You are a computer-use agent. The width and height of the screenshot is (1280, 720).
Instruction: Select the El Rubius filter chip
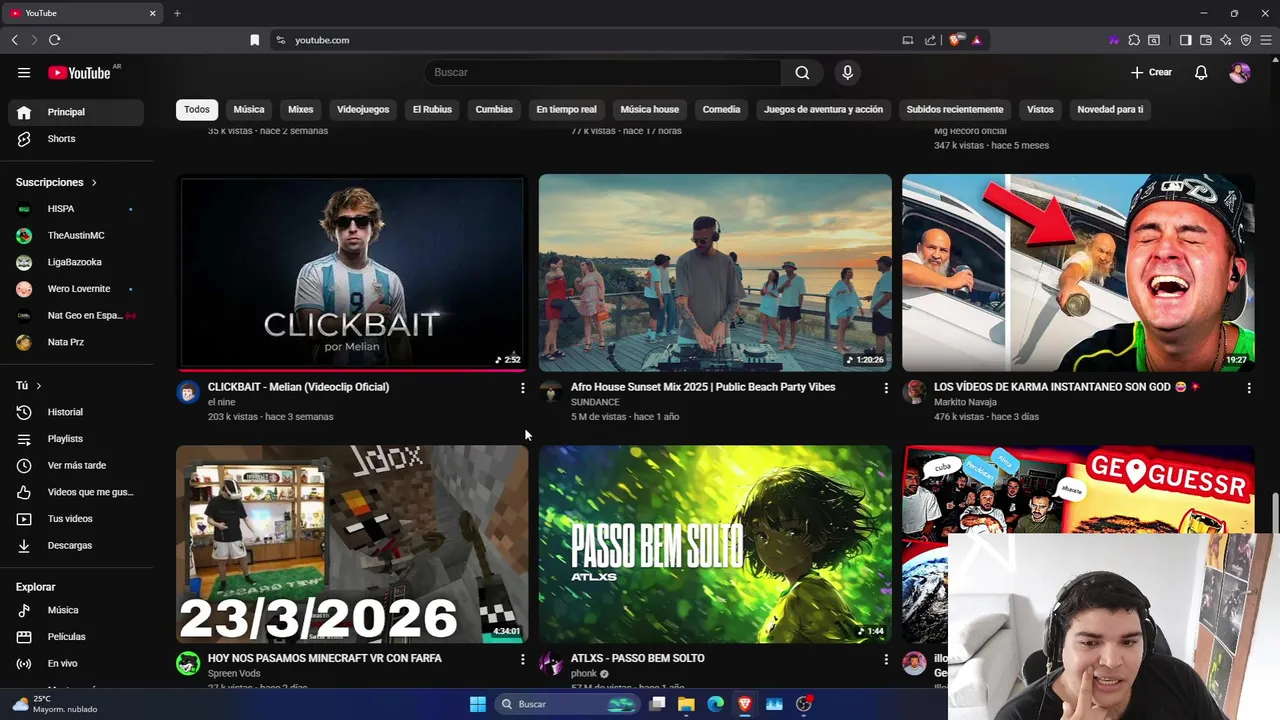pos(432,109)
